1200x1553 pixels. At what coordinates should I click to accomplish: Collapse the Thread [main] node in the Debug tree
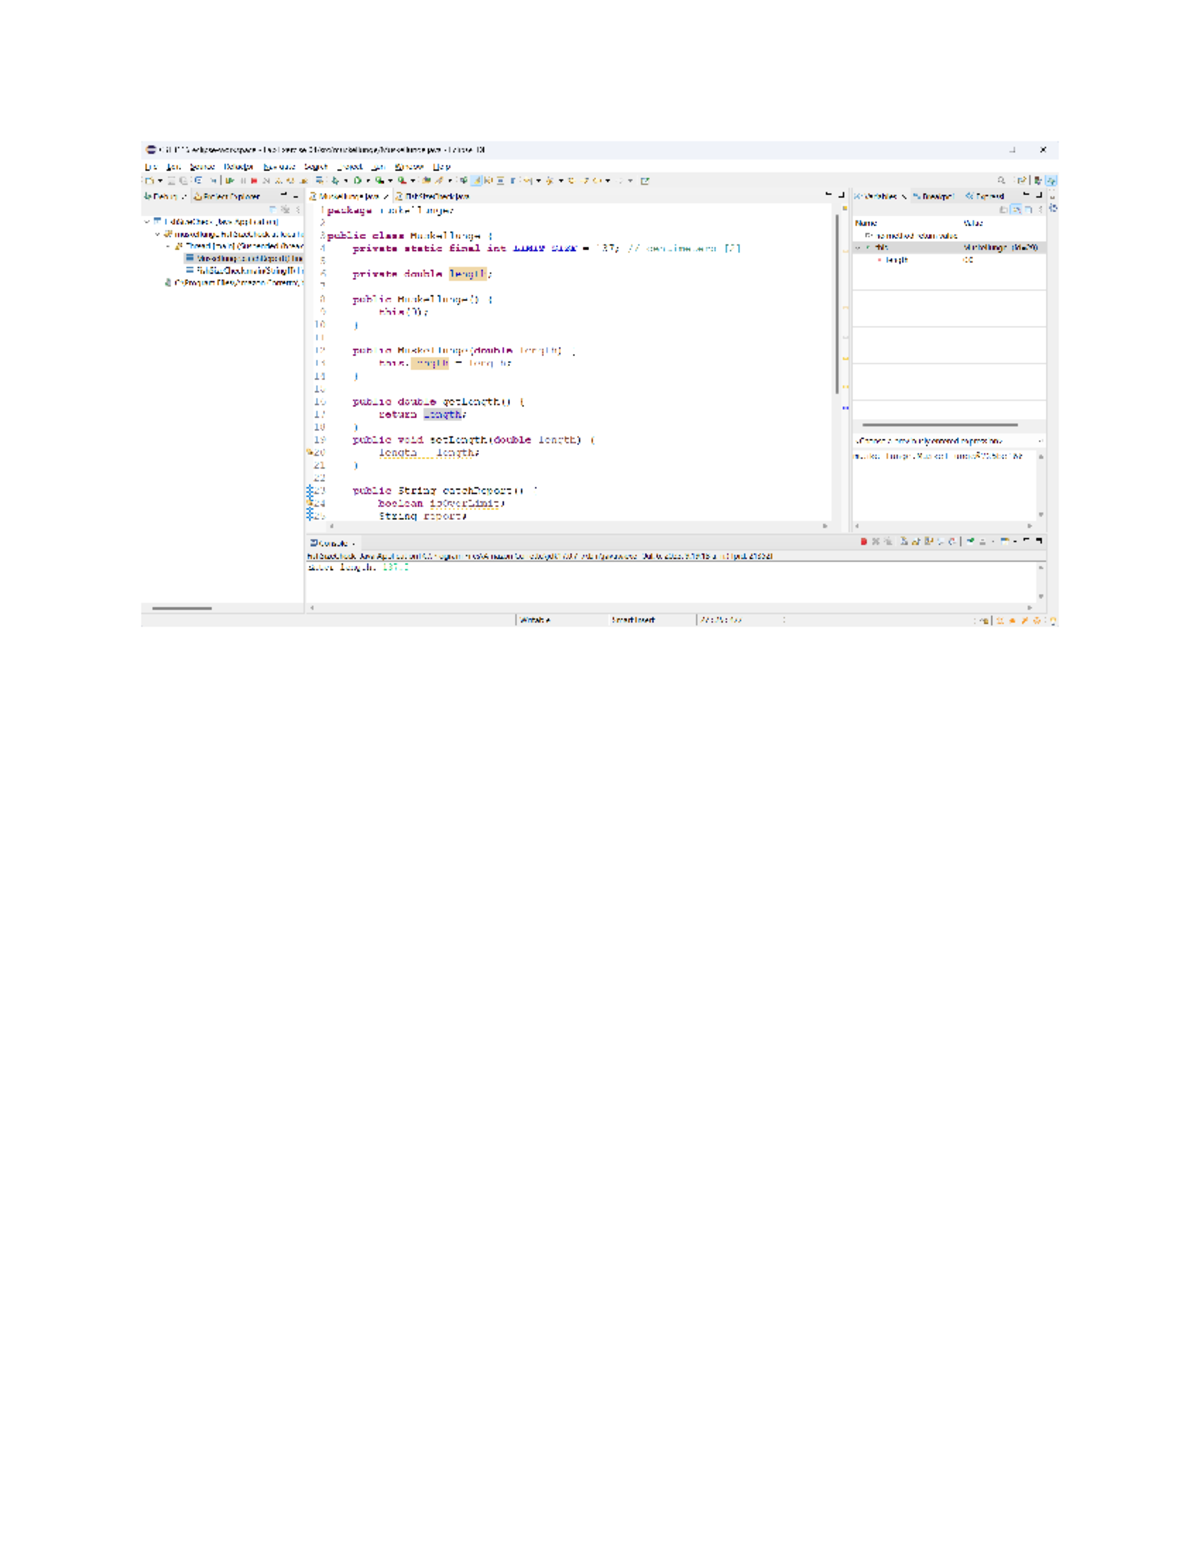point(168,246)
